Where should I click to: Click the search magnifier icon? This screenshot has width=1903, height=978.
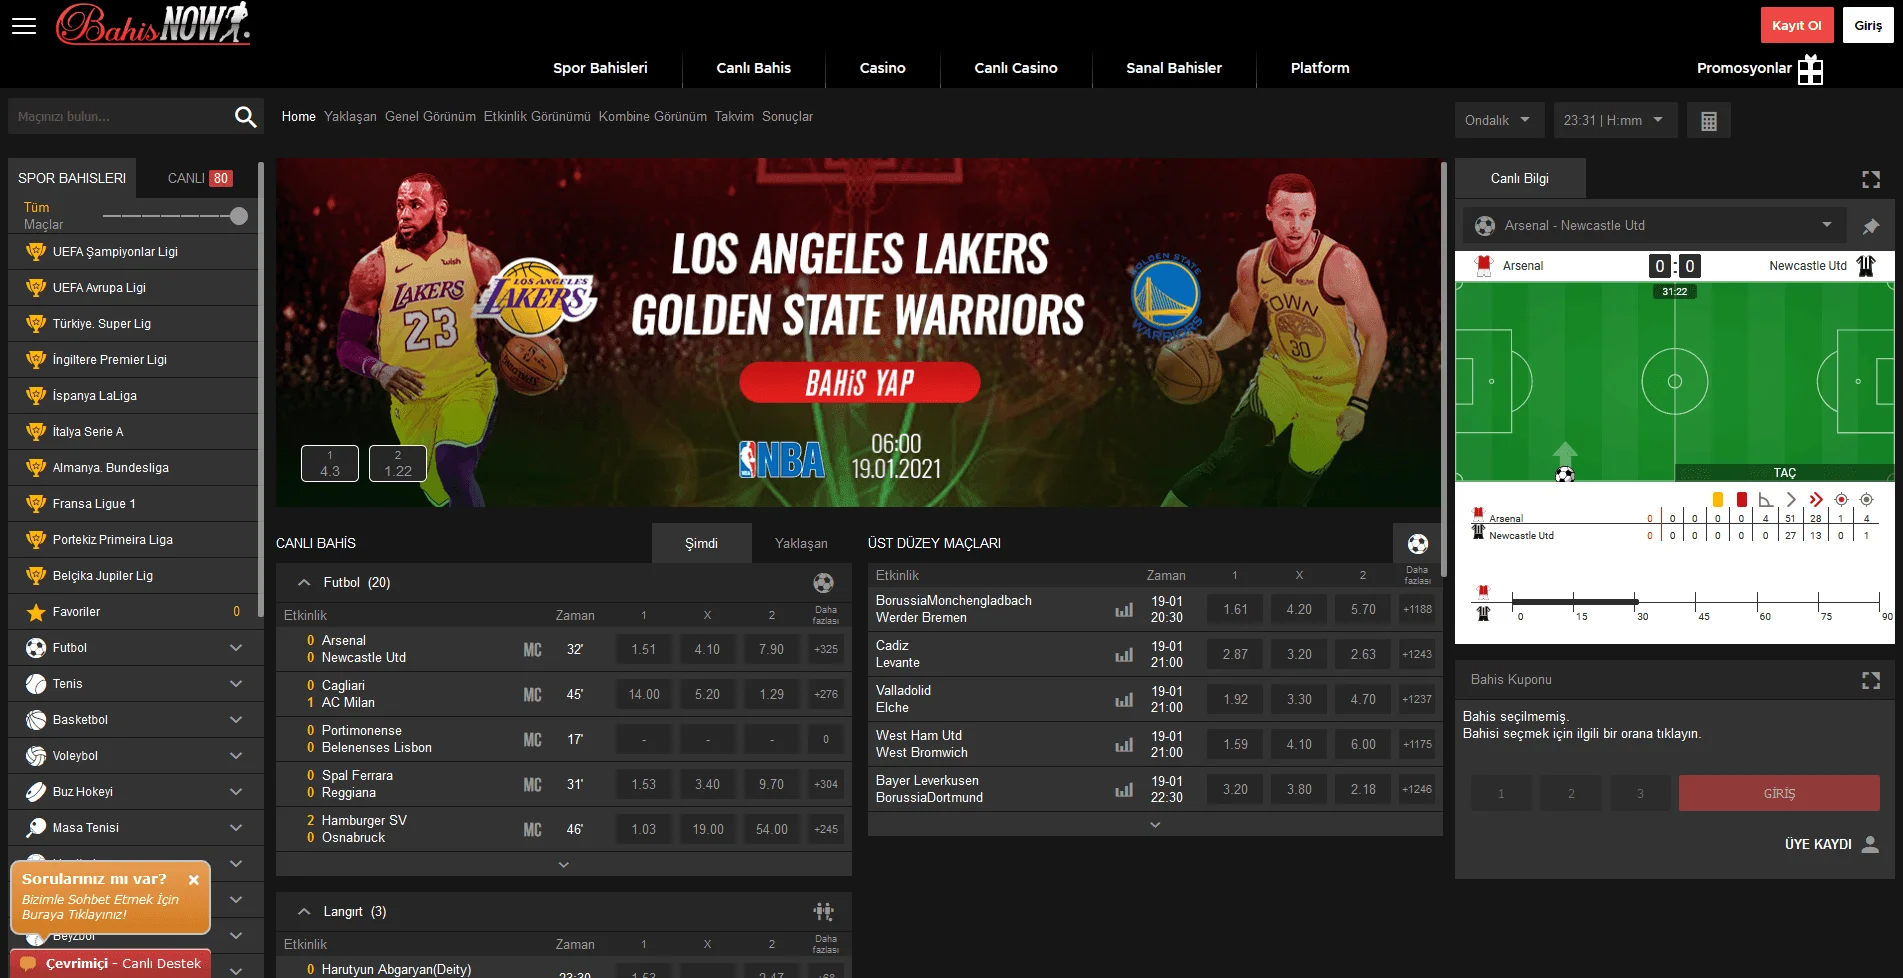(x=245, y=117)
